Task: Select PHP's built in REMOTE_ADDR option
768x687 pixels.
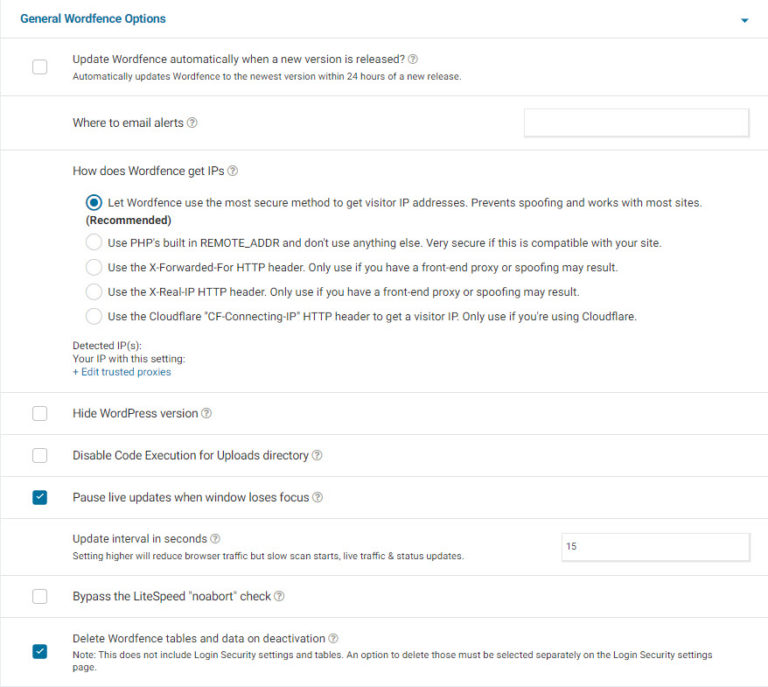Action: [x=93, y=242]
